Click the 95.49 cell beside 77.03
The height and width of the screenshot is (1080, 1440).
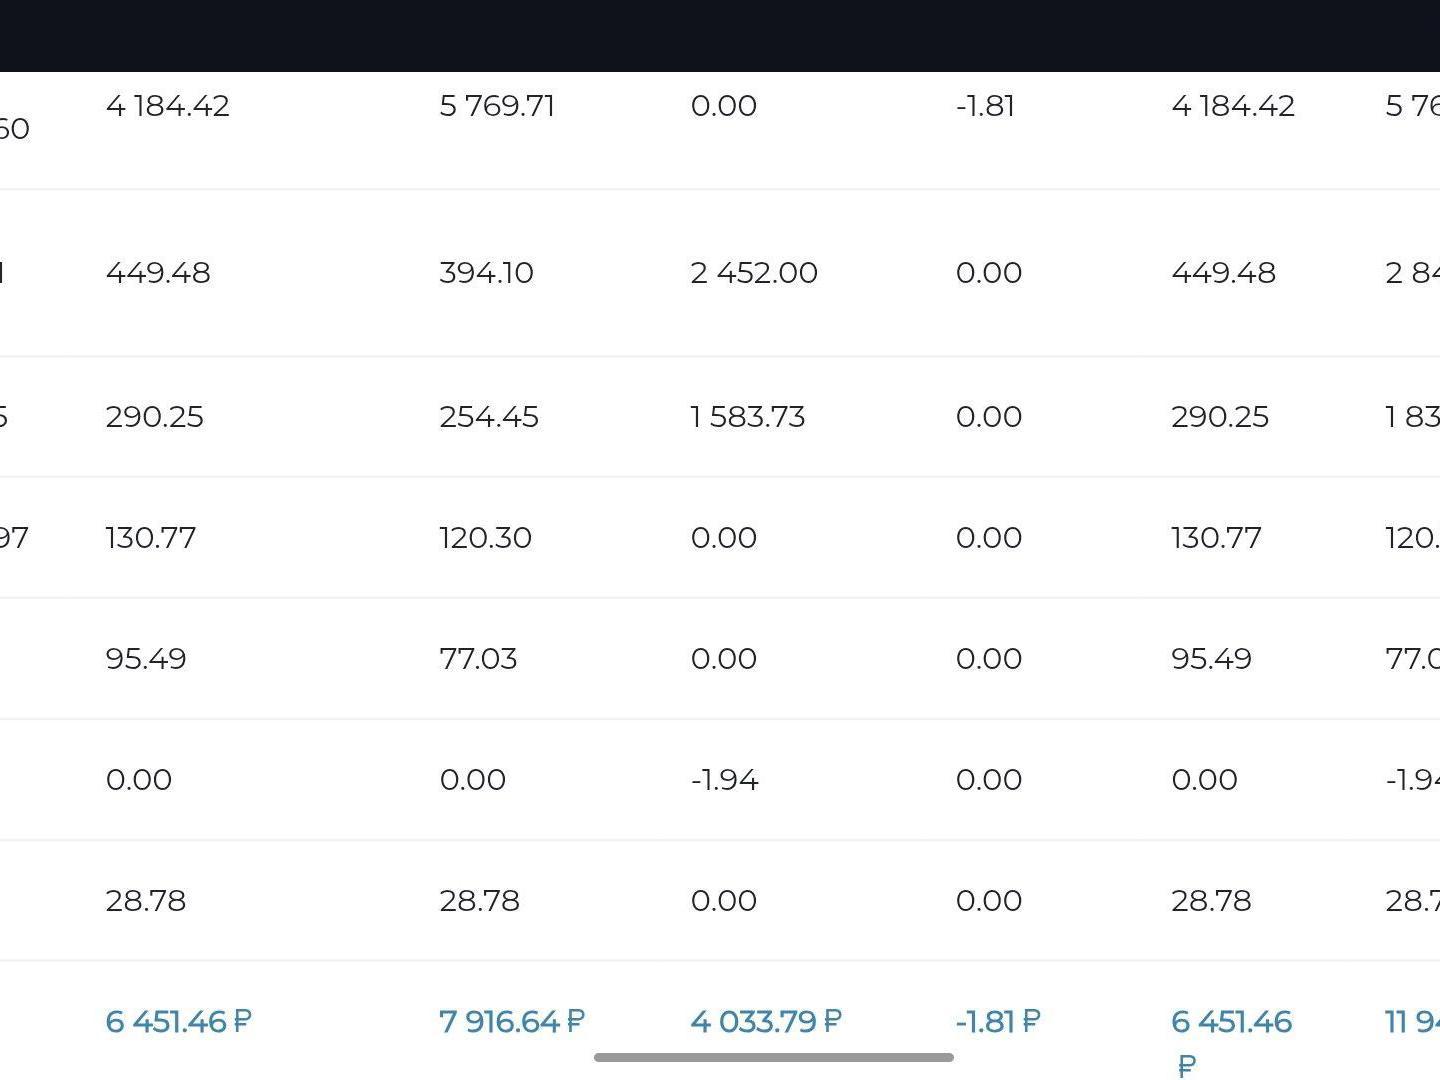click(145, 659)
